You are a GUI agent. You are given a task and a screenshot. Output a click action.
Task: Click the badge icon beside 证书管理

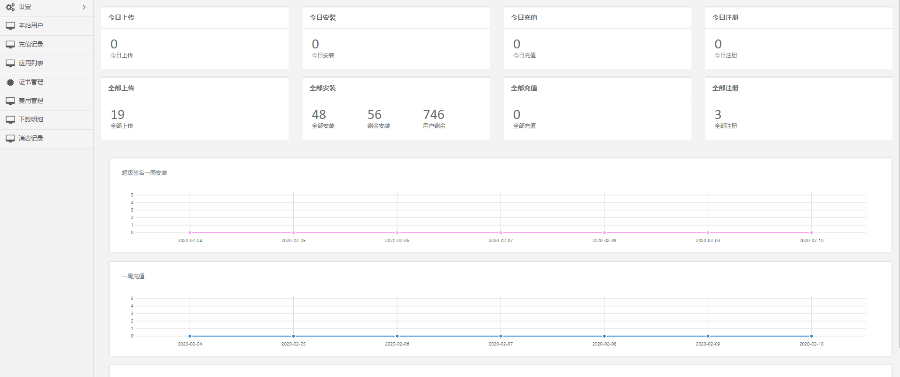(x=10, y=82)
